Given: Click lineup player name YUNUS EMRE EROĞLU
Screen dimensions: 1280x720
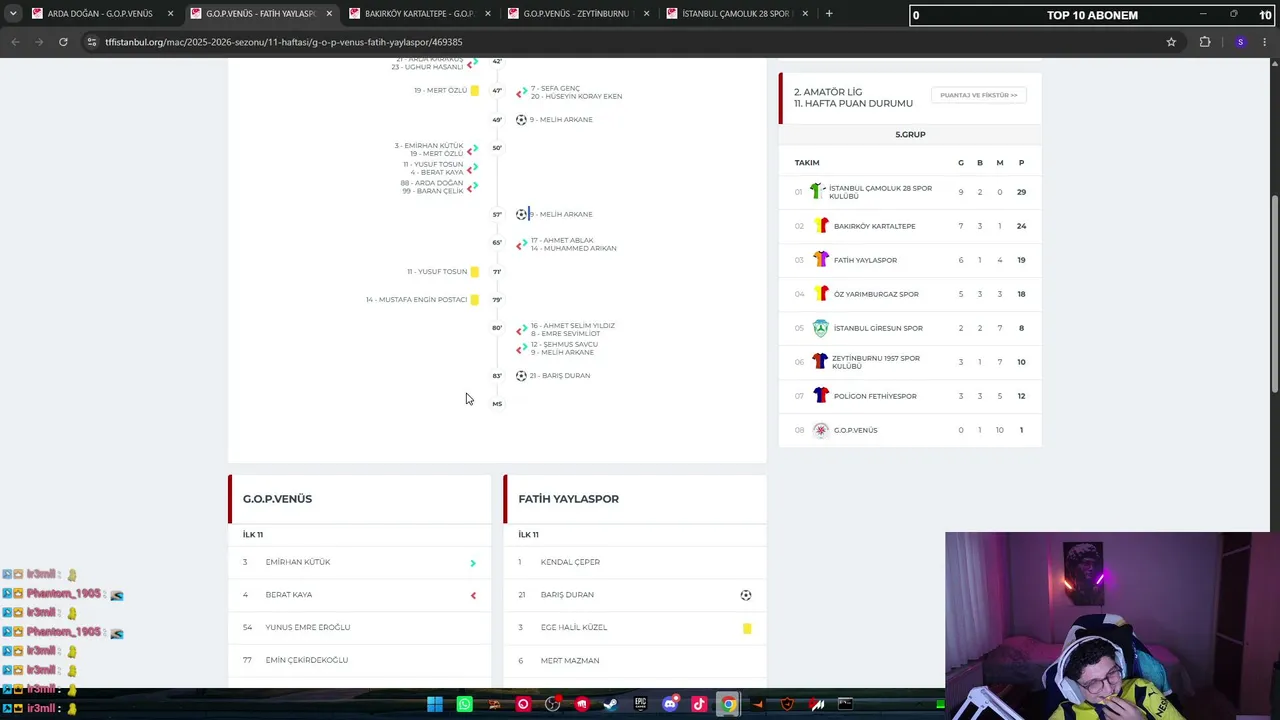Looking at the screenshot, I should [308, 628].
